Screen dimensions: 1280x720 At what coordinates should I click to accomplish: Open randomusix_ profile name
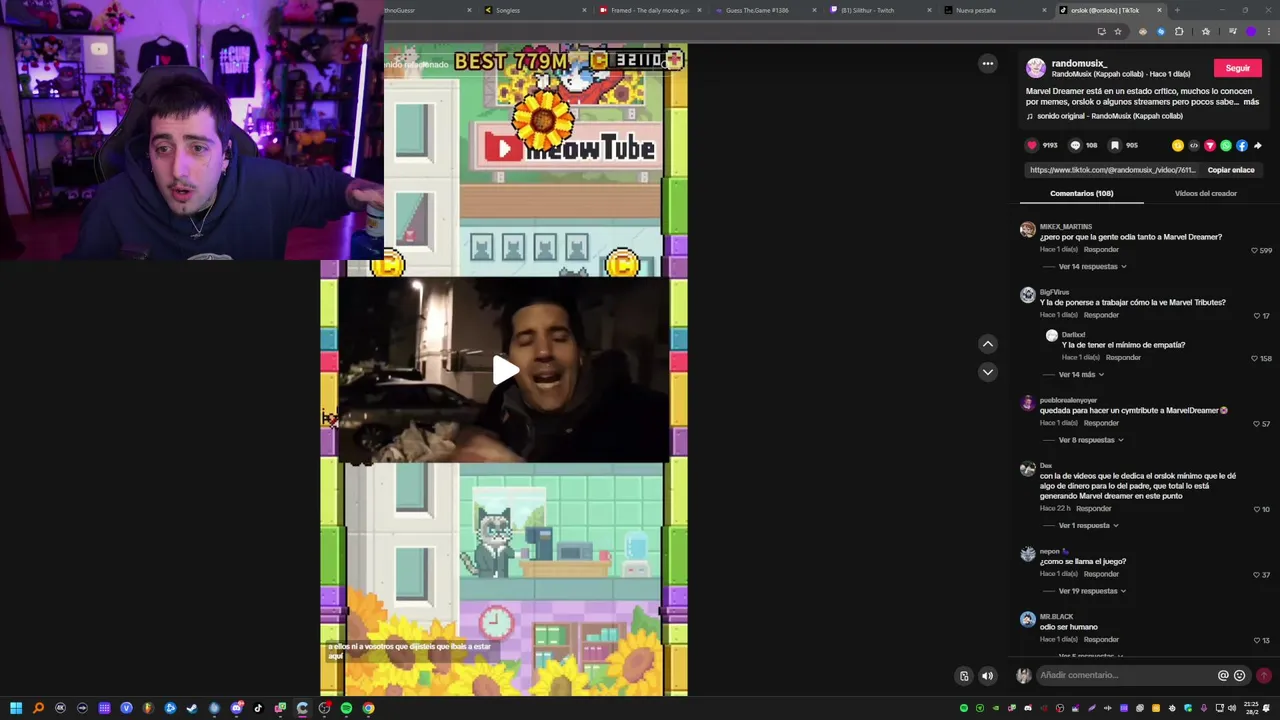(x=1079, y=63)
